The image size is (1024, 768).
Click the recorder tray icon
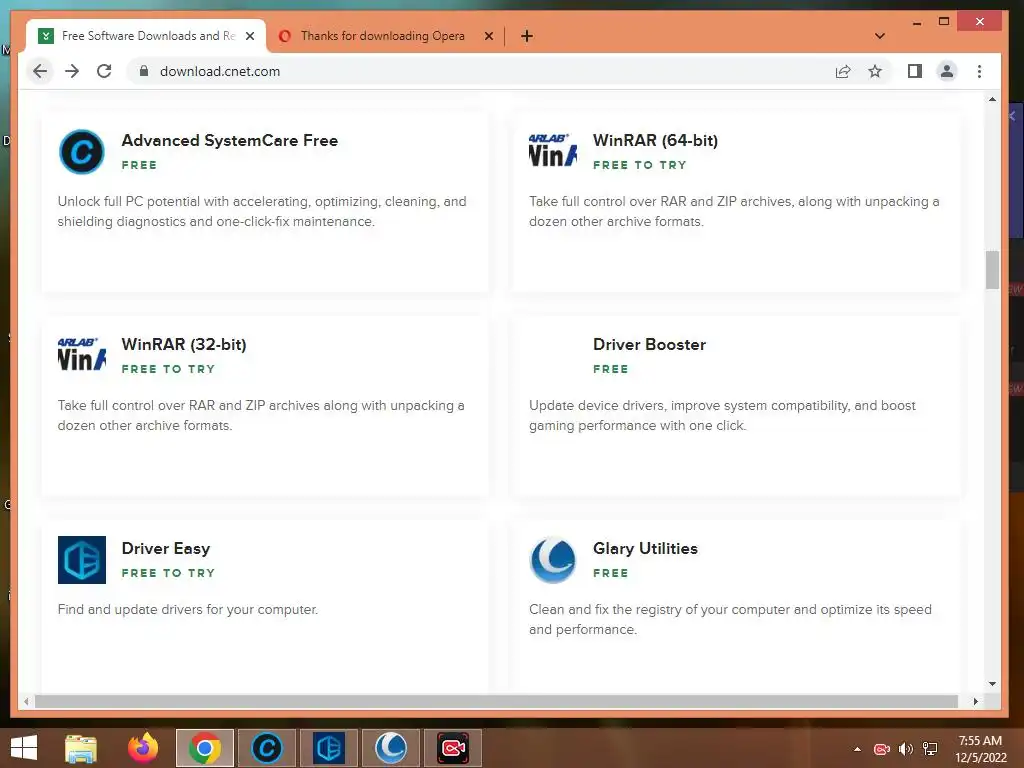882,749
